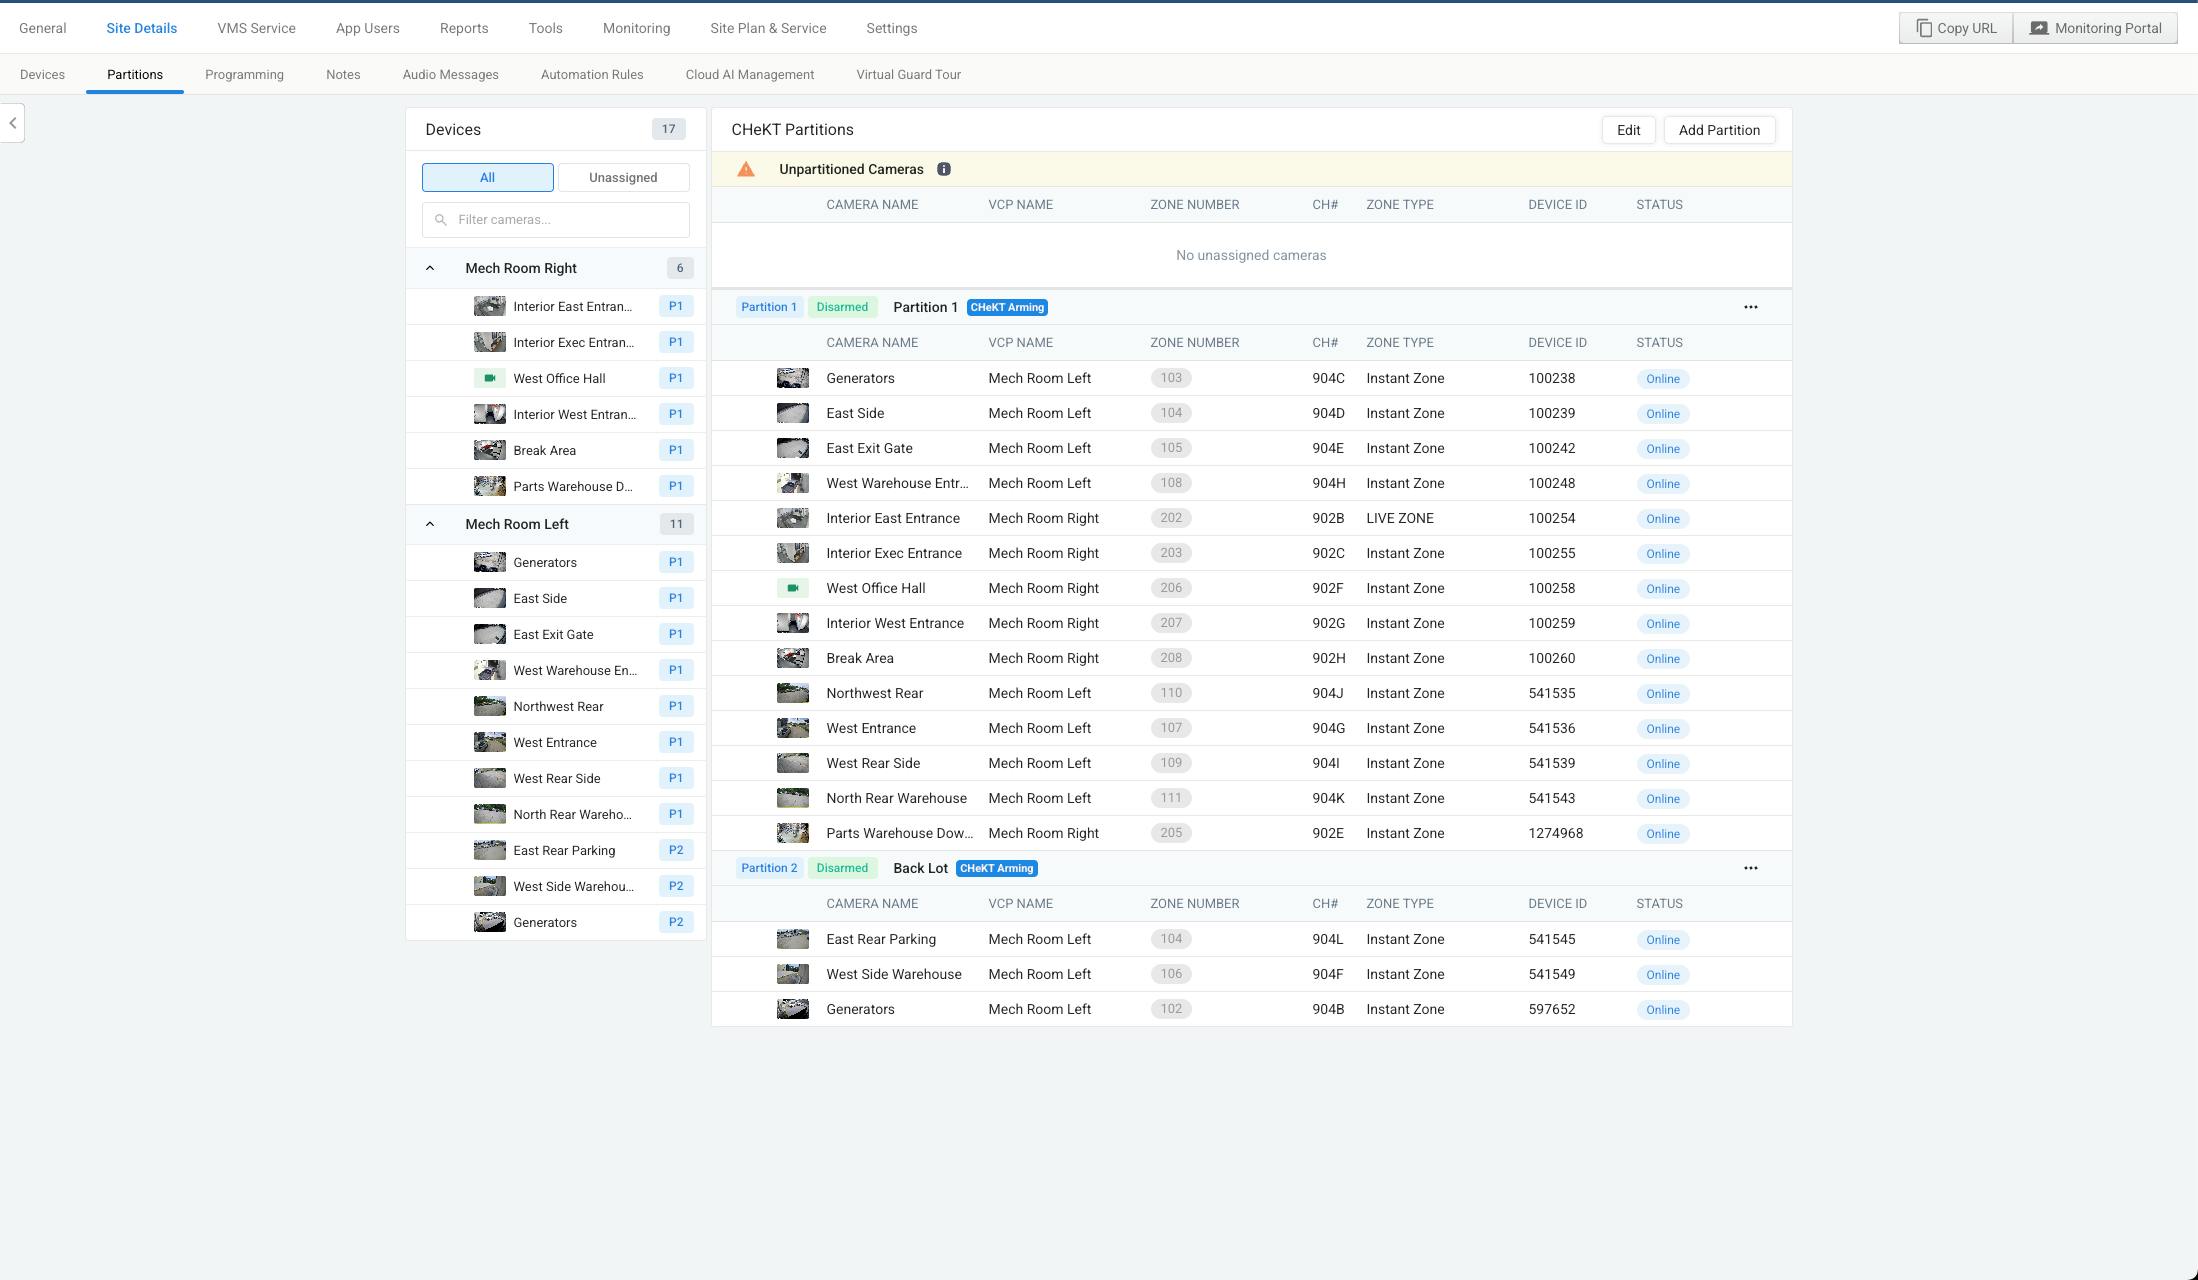Viewport: 2198px width, 1280px height.
Task: Select East Rear Parking in Devices list
Action: [x=555, y=850]
